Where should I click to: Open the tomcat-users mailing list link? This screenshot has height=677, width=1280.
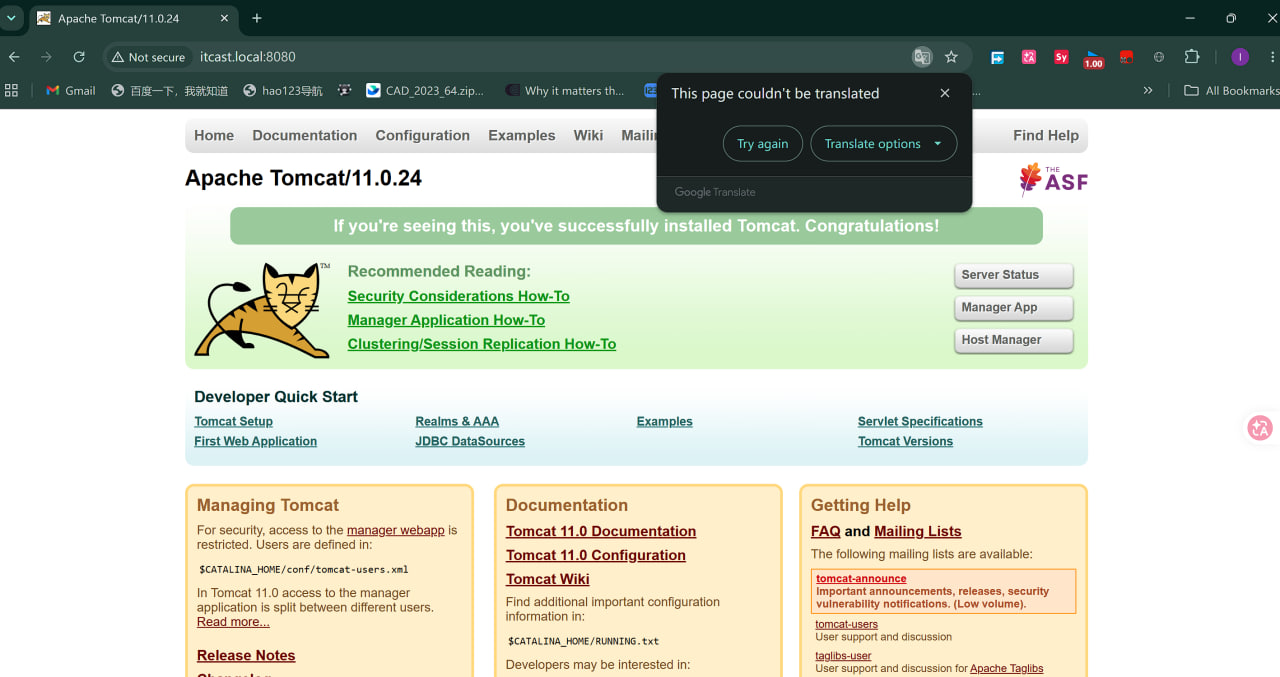pyautogui.click(x=846, y=624)
